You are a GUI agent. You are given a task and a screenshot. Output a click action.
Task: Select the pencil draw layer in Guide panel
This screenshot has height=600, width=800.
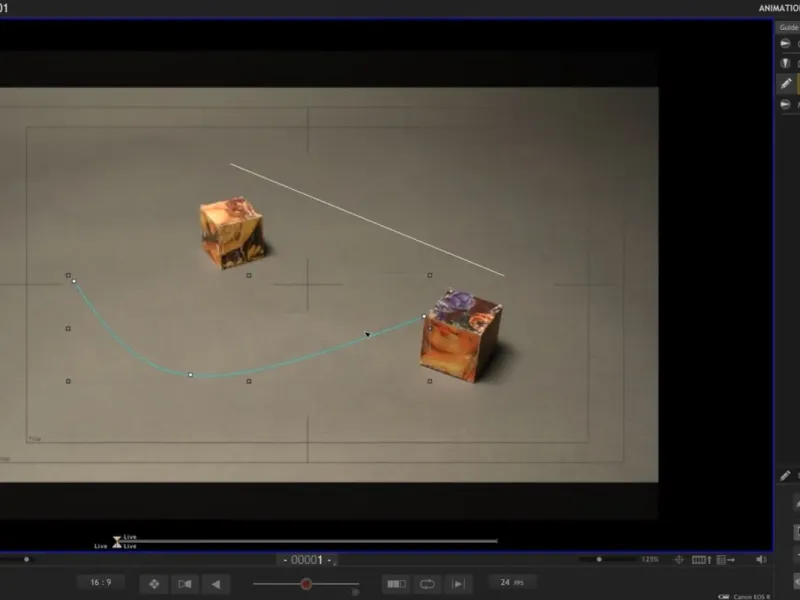(786, 83)
